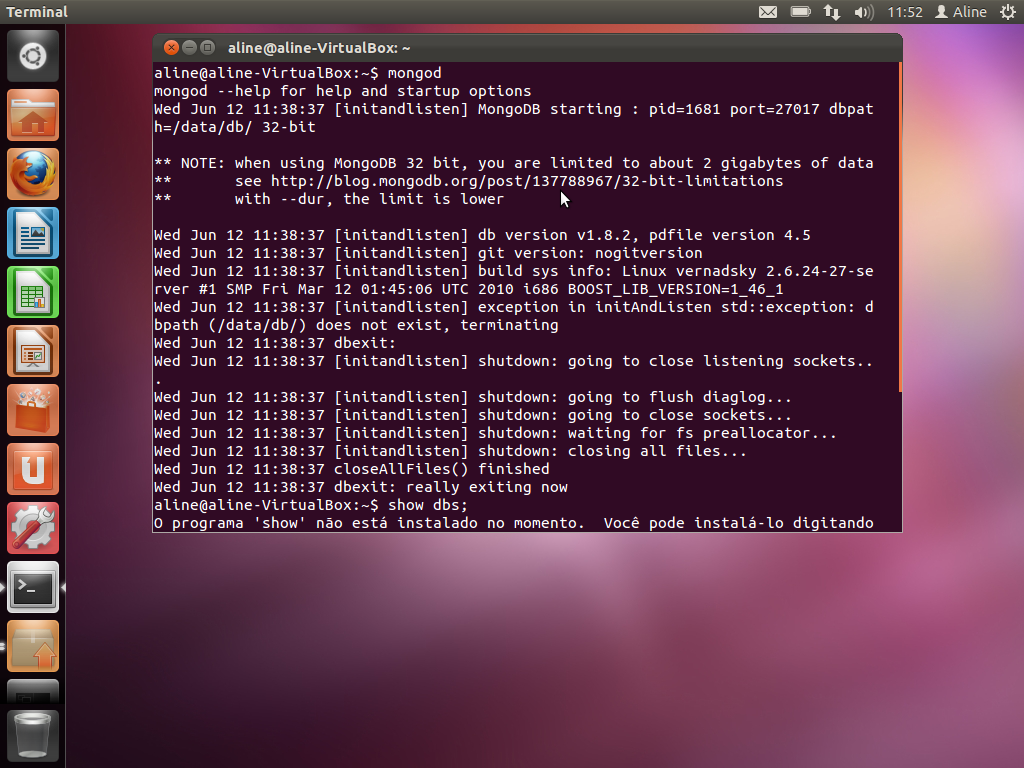Open the Trash at the launcher bottom

(33, 735)
